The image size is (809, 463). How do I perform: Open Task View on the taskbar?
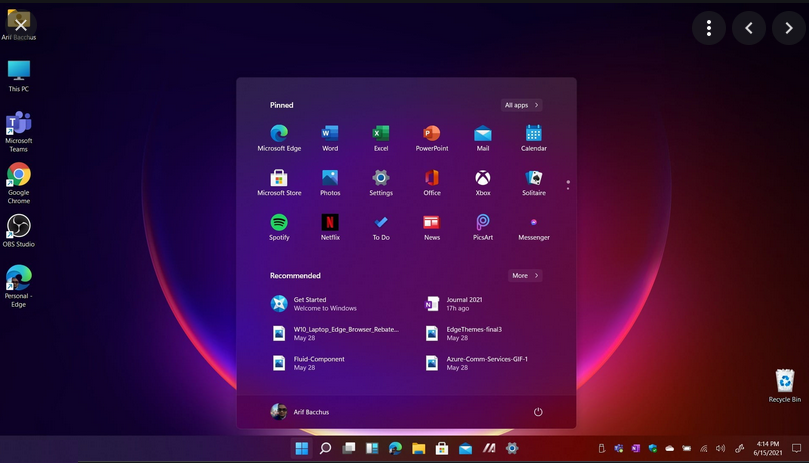(349, 449)
